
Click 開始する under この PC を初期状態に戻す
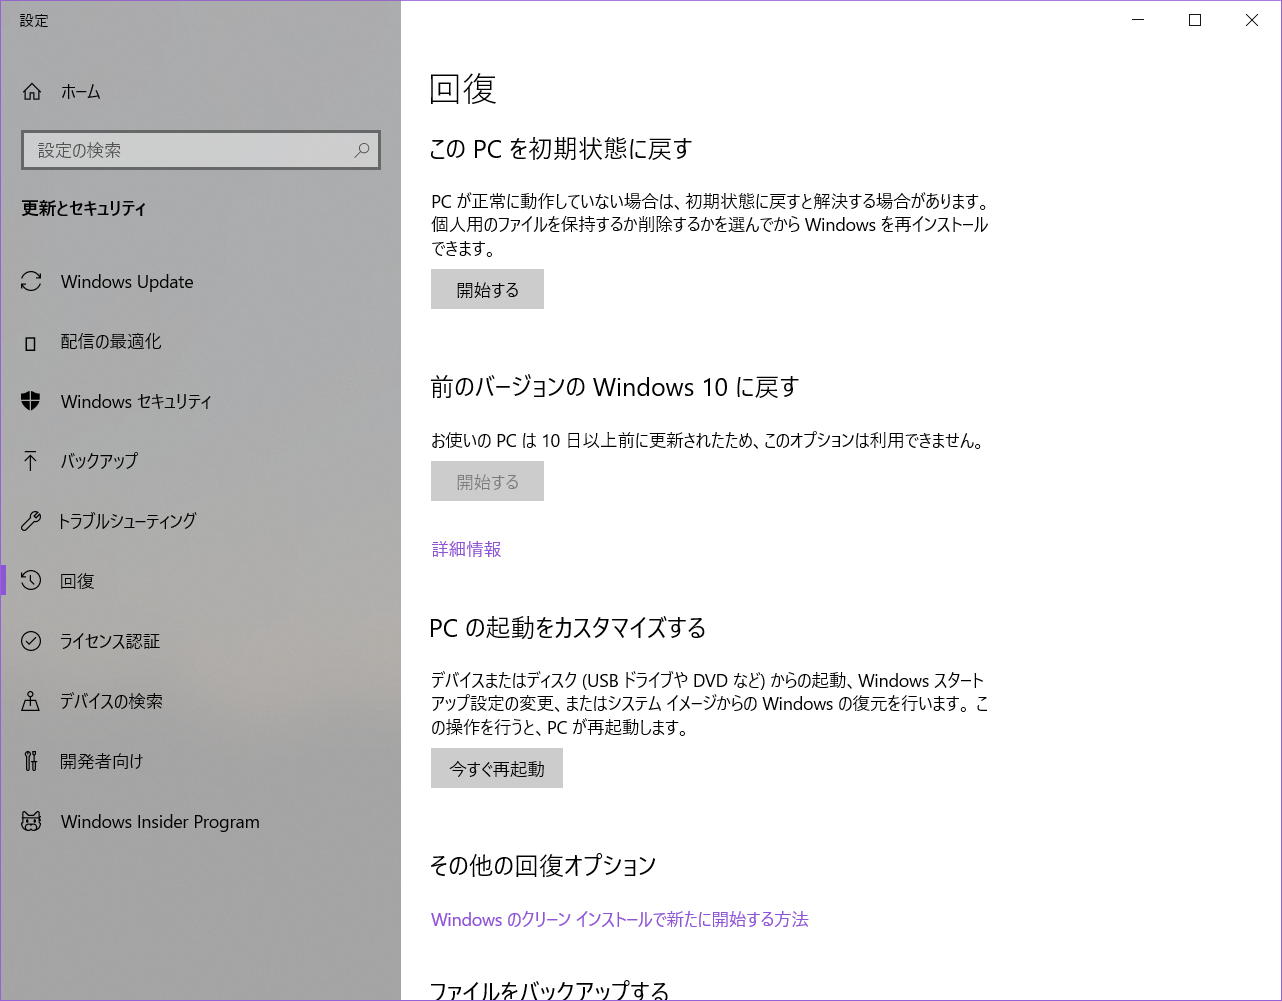click(x=487, y=289)
